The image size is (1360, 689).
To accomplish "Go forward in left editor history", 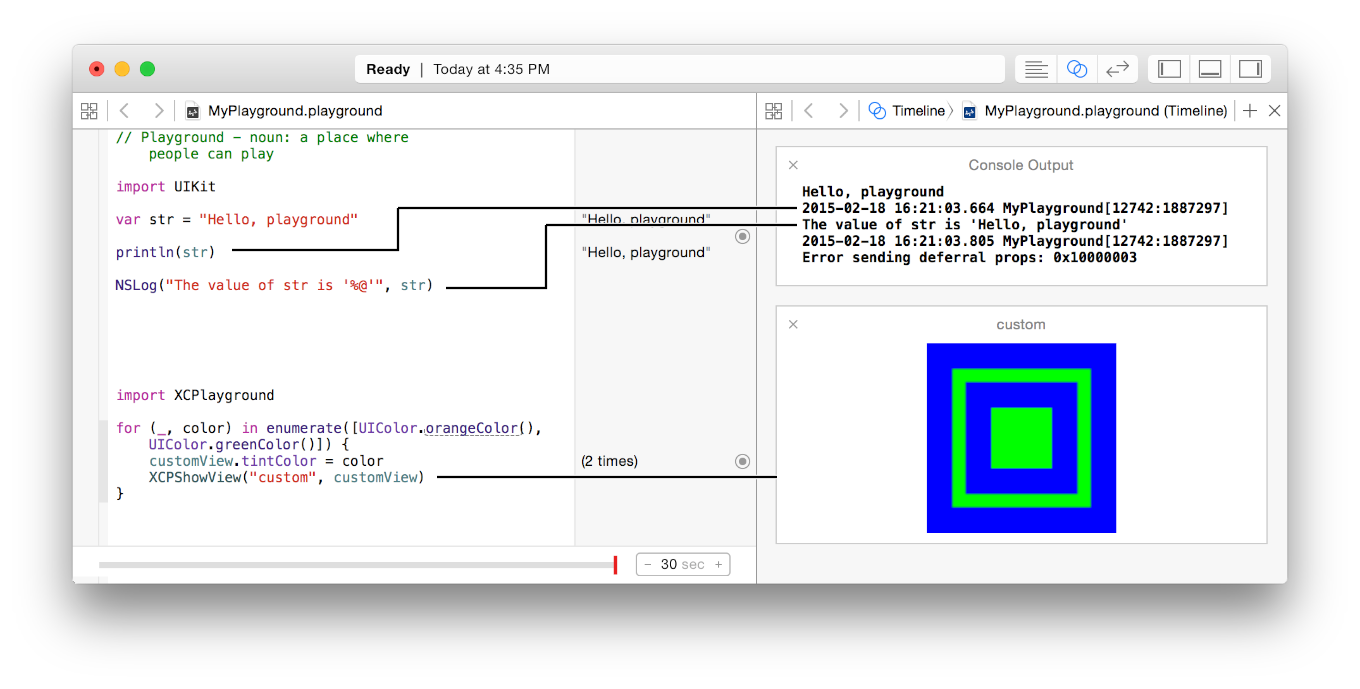I will [x=158, y=111].
